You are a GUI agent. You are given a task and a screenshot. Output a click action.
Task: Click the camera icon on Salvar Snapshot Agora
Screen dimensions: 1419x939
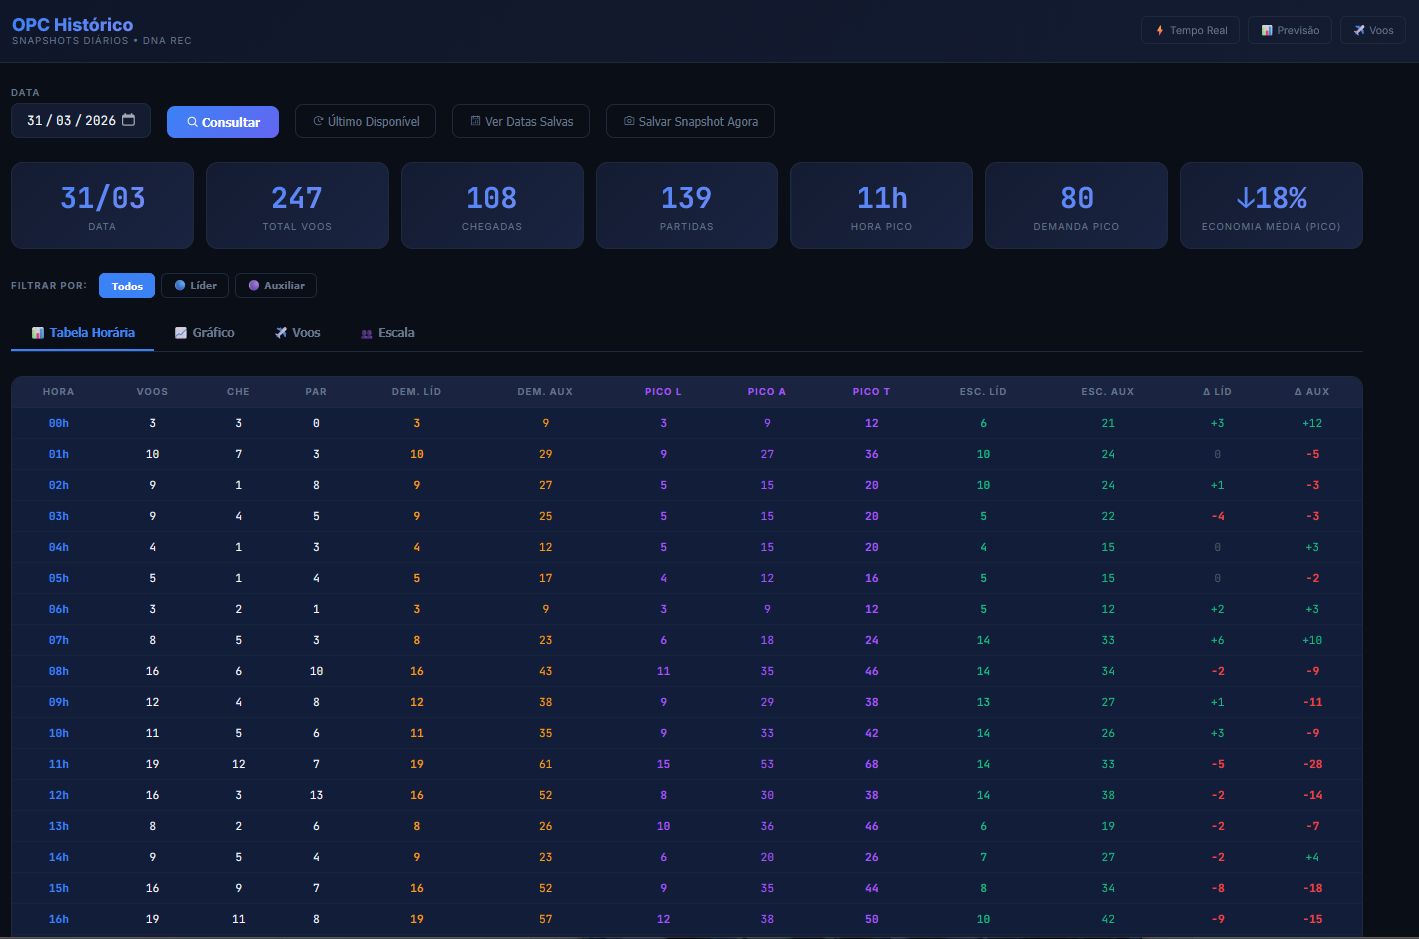point(629,121)
